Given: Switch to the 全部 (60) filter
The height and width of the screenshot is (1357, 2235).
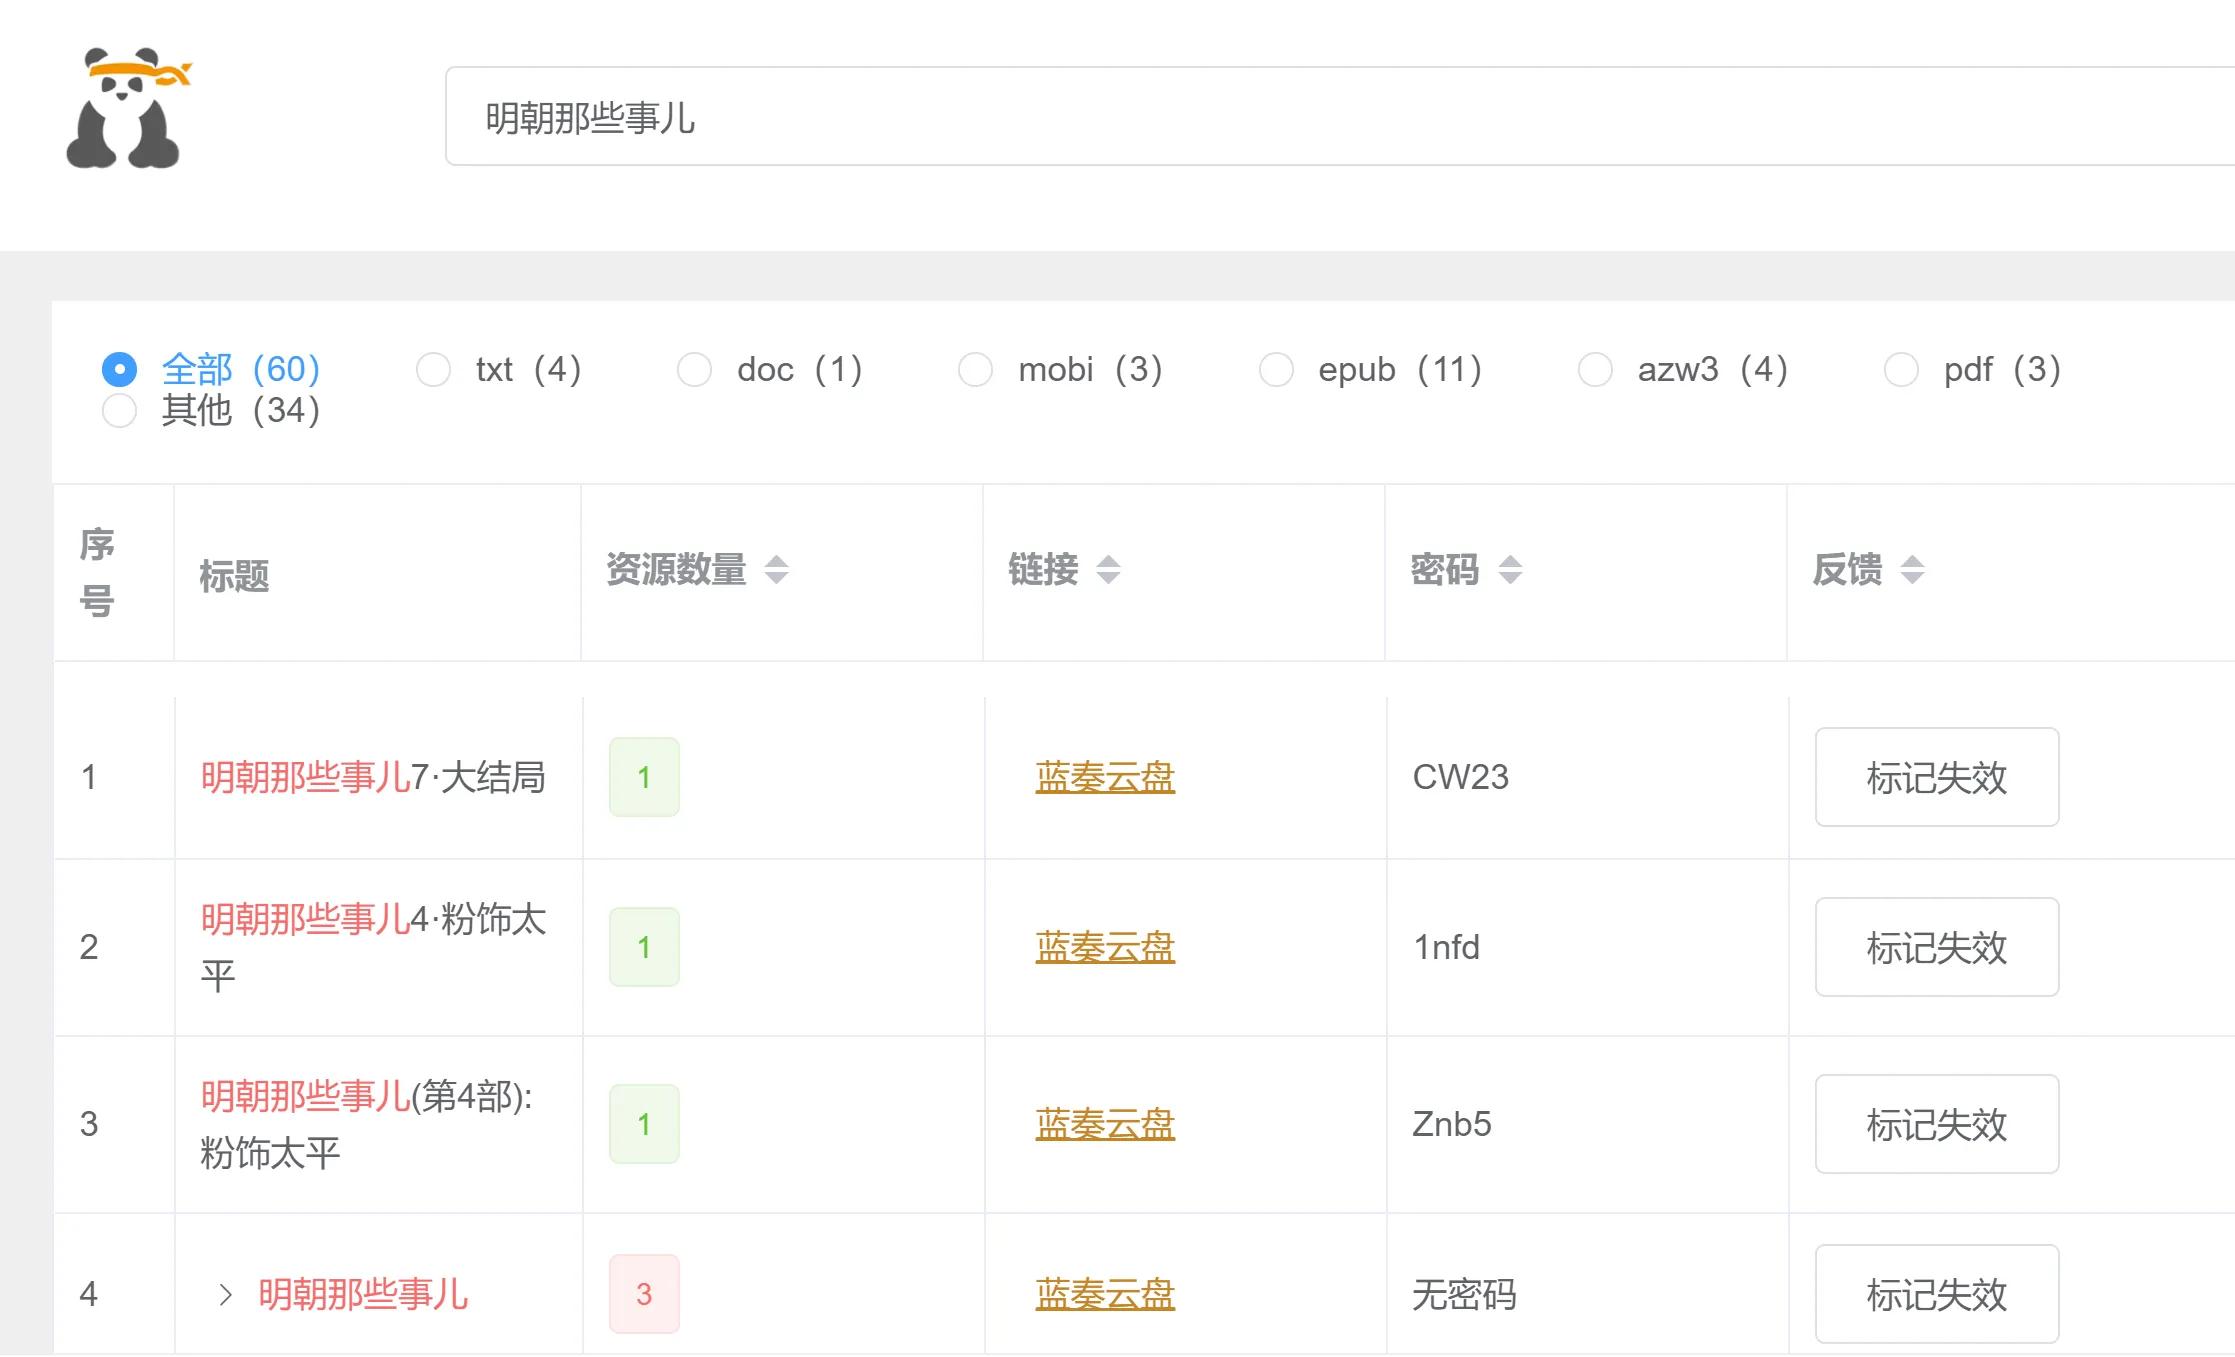Looking at the screenshot, I should [x=120, y=369].
